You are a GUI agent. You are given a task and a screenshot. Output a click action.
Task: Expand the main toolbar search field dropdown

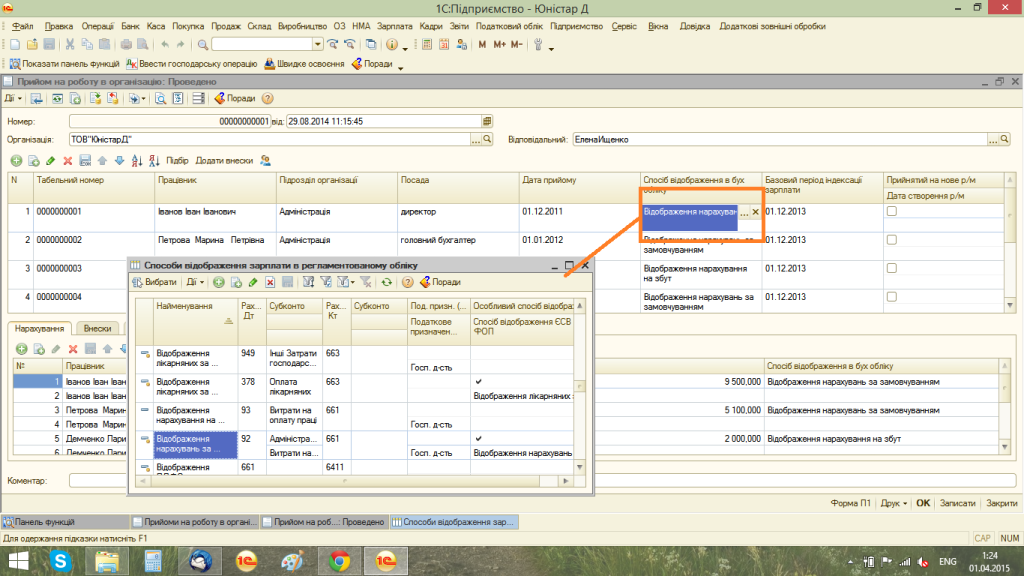(x=317, y=44)
